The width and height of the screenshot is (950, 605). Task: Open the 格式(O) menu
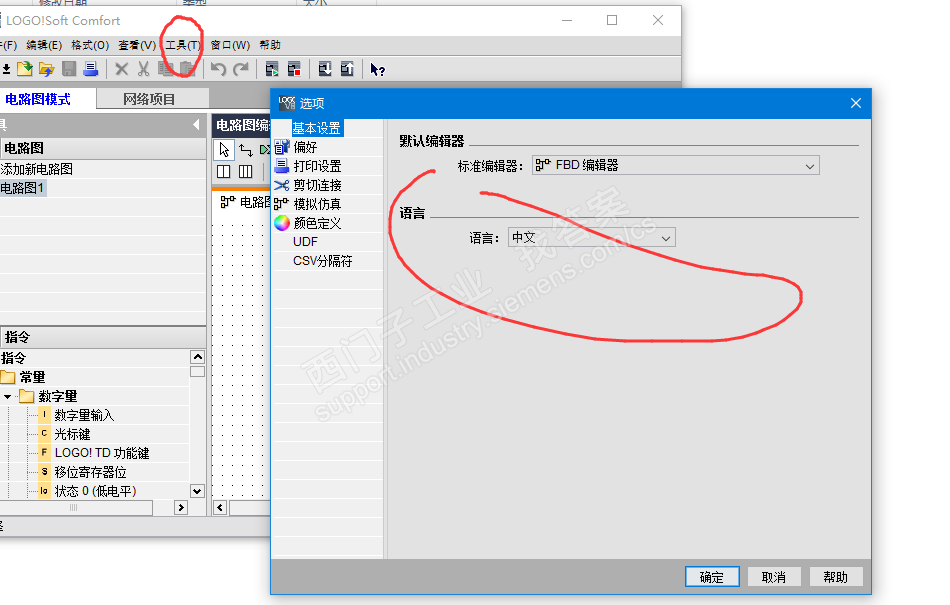coord(90,45)
